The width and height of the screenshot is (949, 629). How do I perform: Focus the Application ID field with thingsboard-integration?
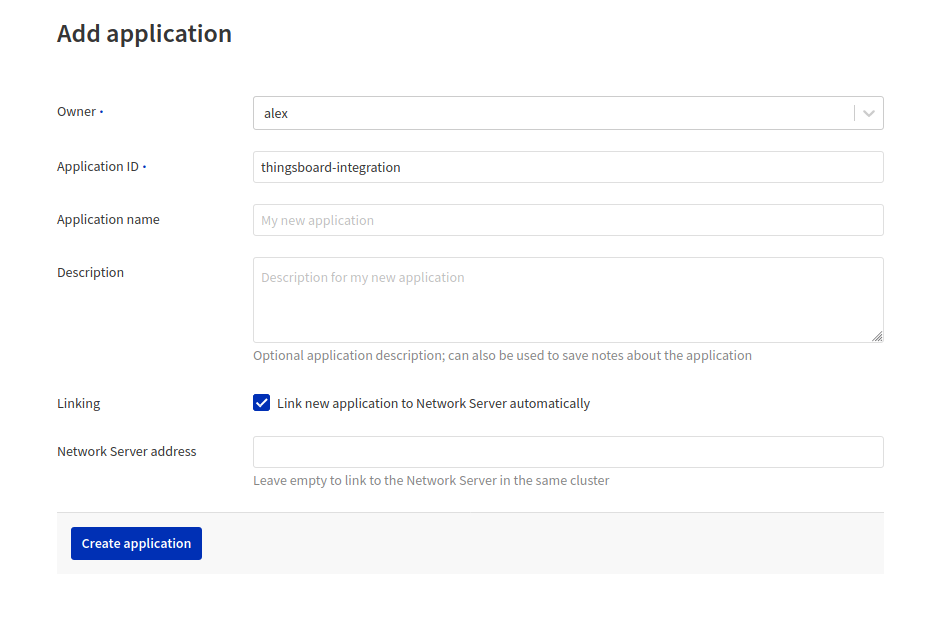click(x=567, y=167)
